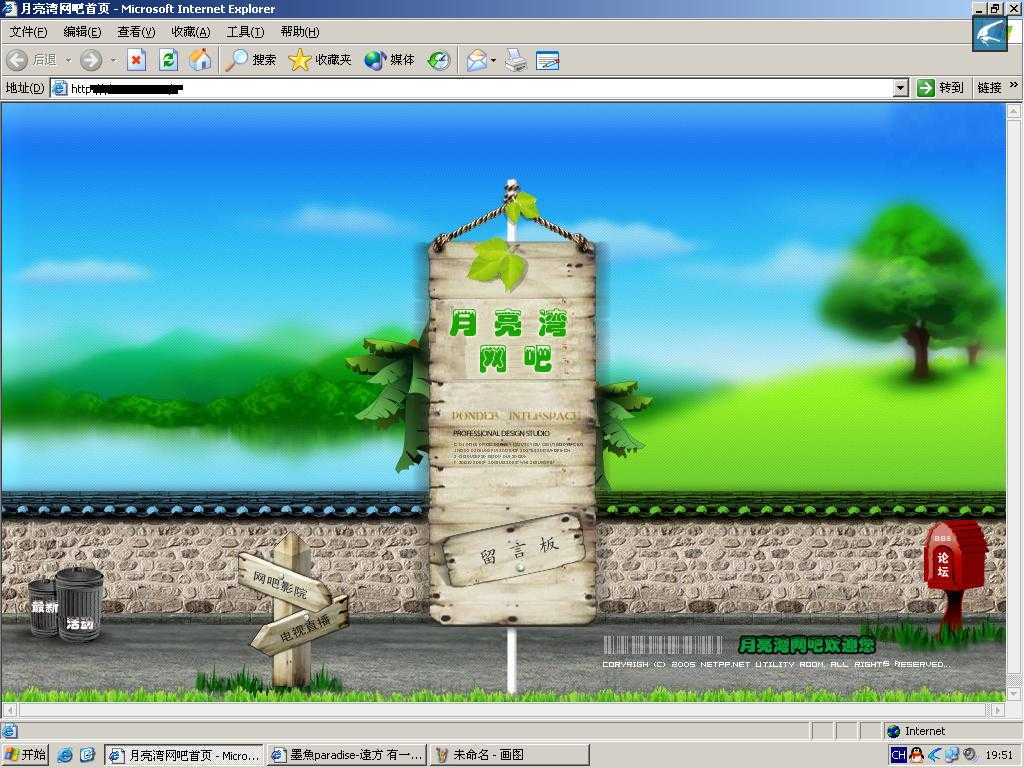This screenshot has height=768, width=1024.
Task: Open the 工具(T) menu
Action: tap(245, 32)
